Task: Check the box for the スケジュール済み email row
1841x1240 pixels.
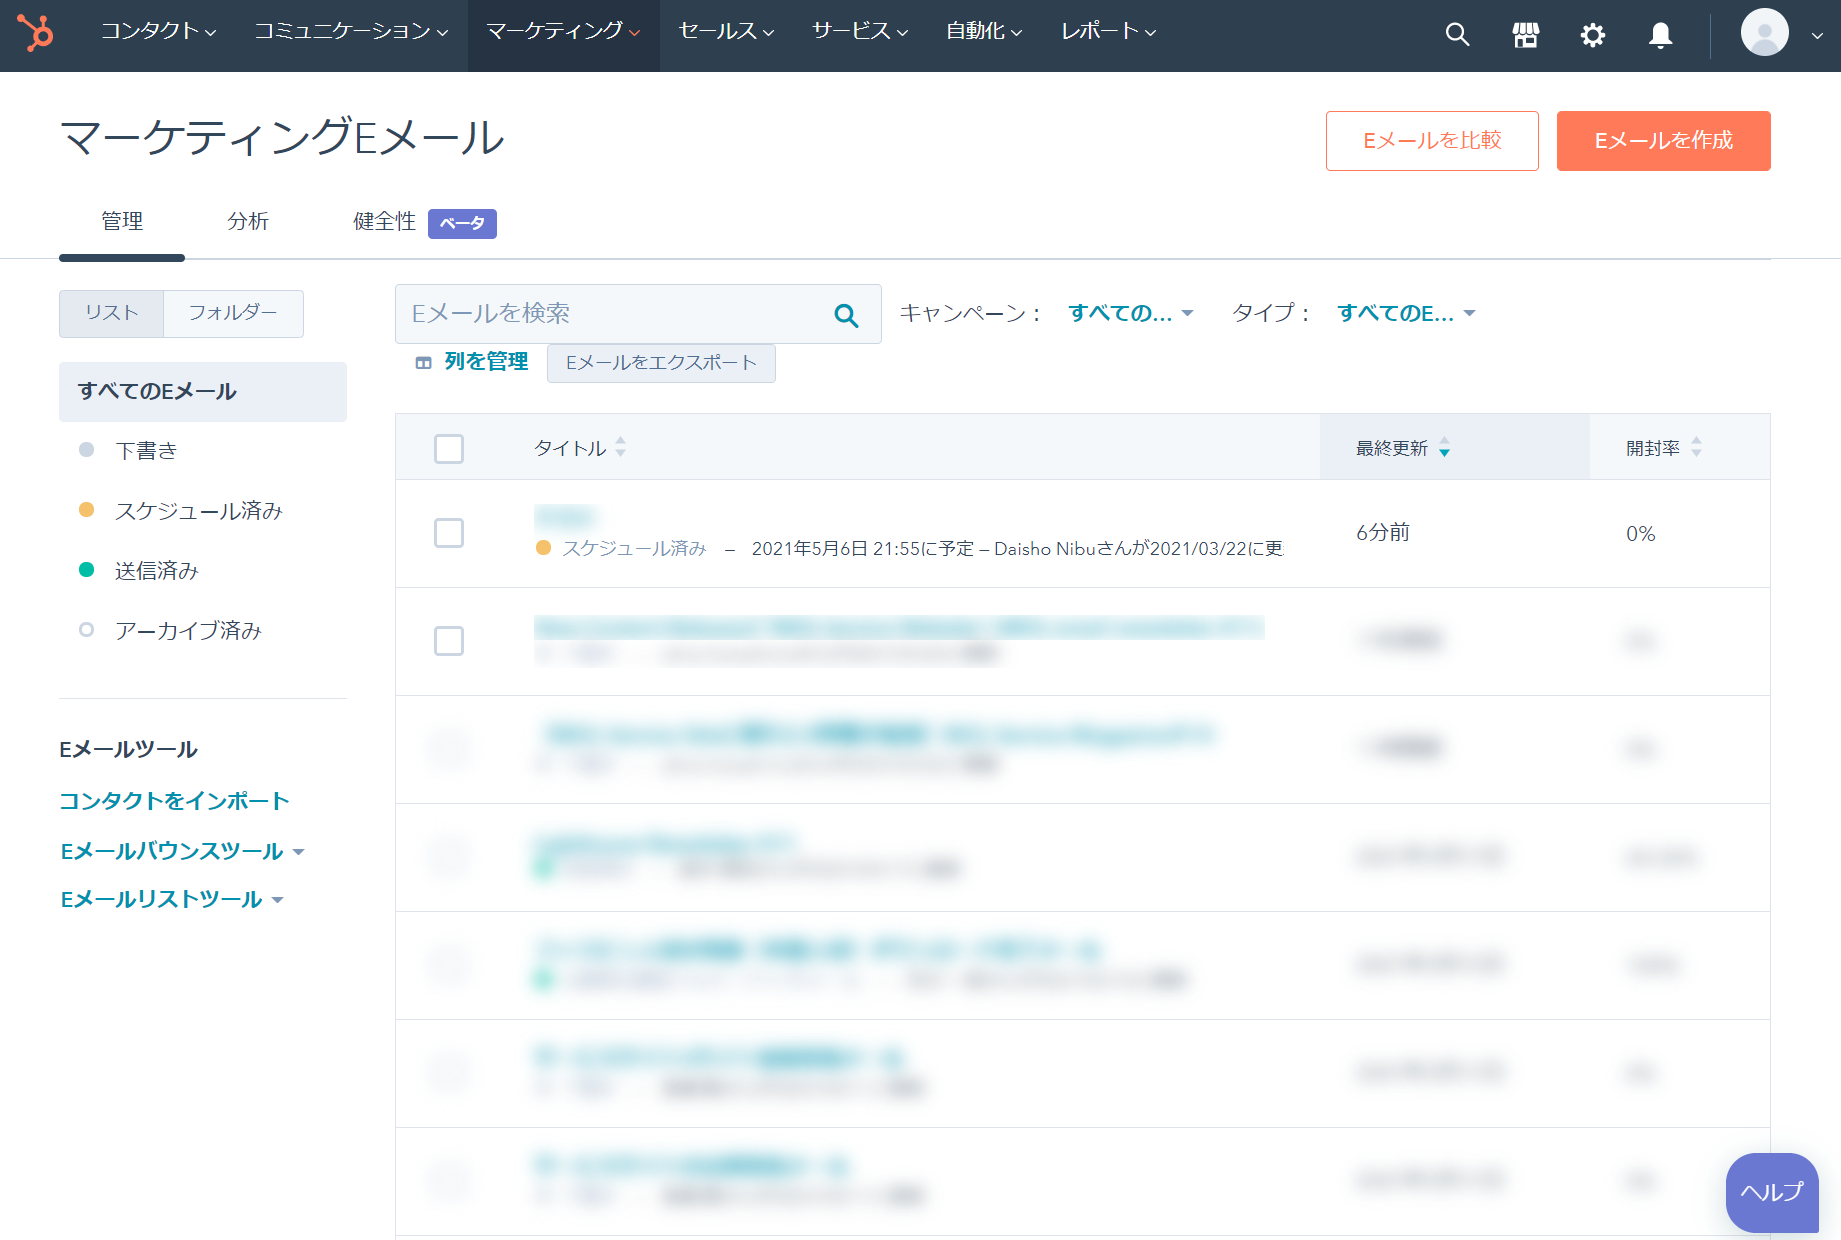Action: pos(449,533)
